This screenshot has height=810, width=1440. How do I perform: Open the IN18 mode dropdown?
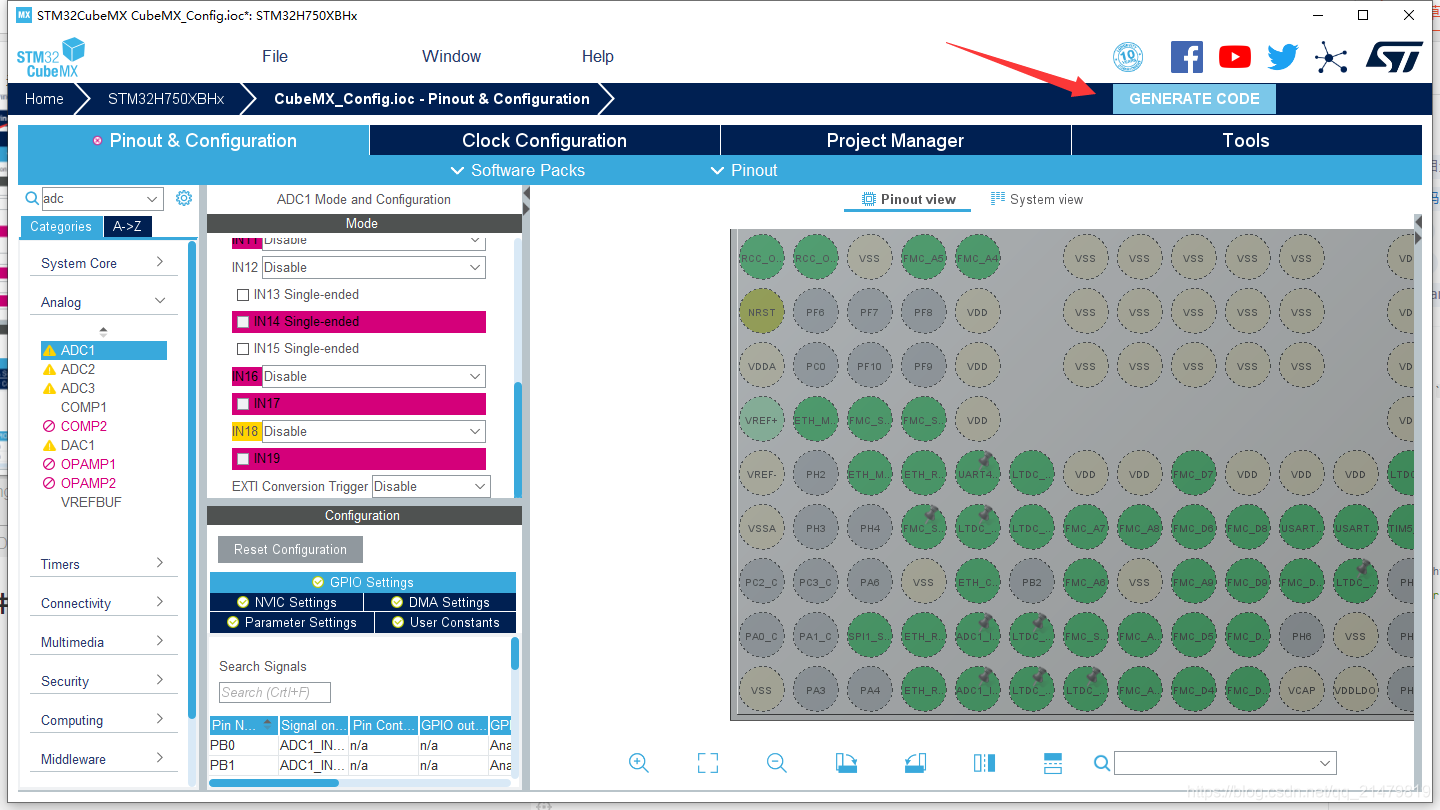pyautogui.click(x=373, y=432)
